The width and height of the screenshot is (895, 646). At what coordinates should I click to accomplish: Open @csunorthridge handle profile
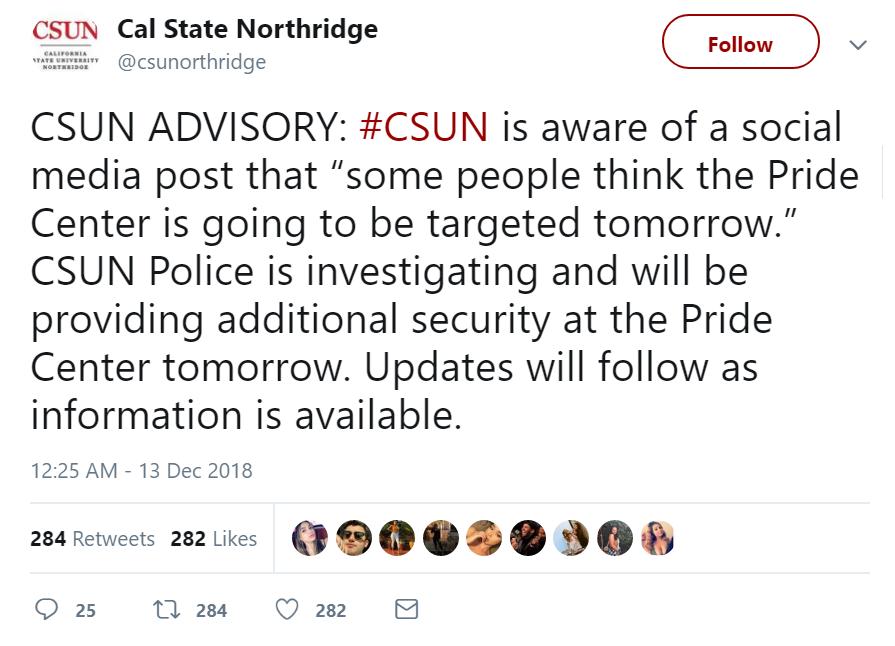coord(192,62)
